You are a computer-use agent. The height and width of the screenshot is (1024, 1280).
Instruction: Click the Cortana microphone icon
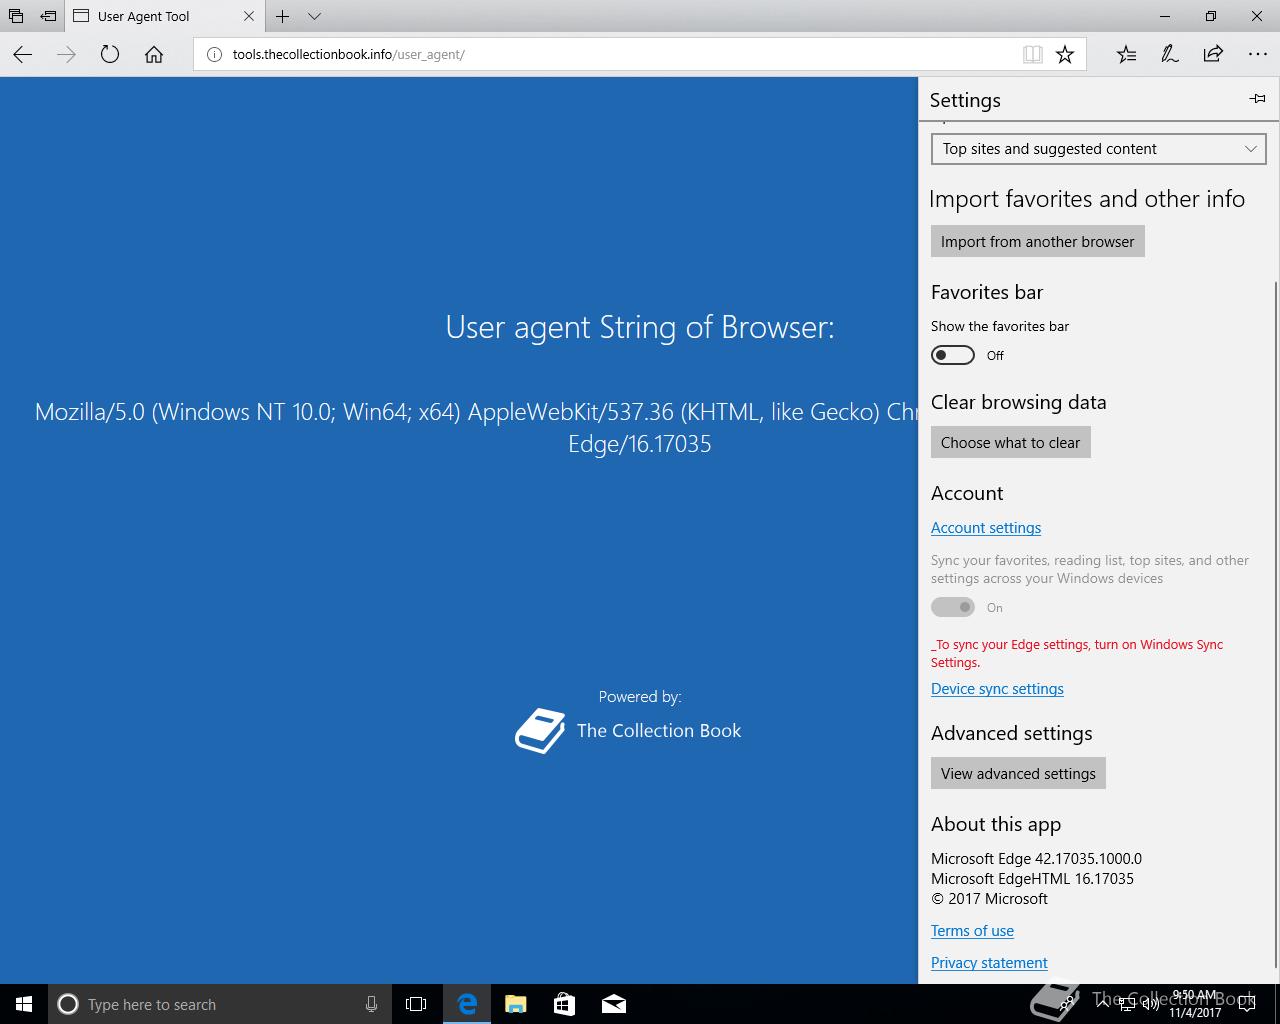pos(371,1004)
